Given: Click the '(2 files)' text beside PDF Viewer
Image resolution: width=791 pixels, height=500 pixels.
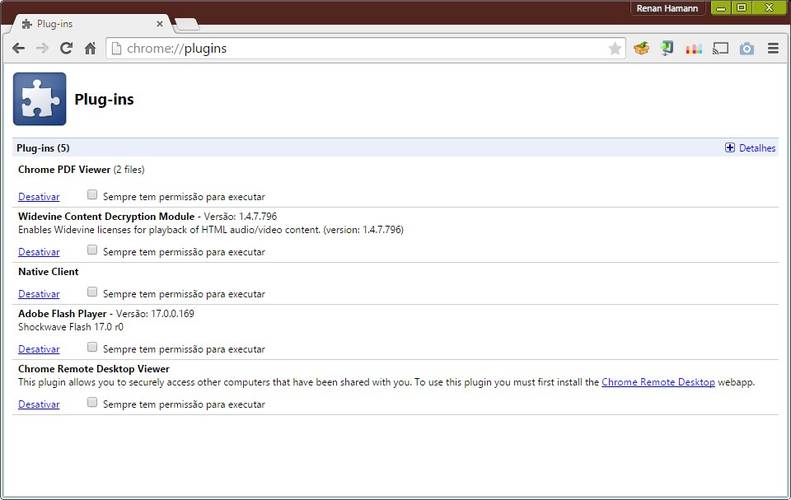Looking at the screenshot, I should 129,170.
